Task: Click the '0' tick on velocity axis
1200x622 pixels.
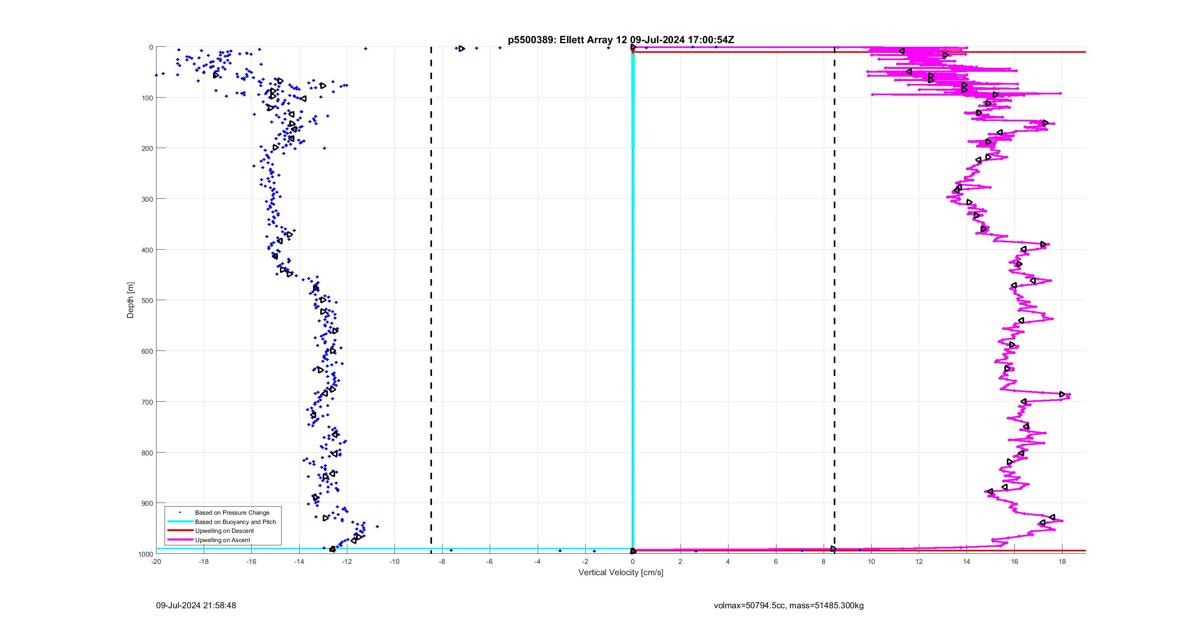Action: click(x=633, y=561)
